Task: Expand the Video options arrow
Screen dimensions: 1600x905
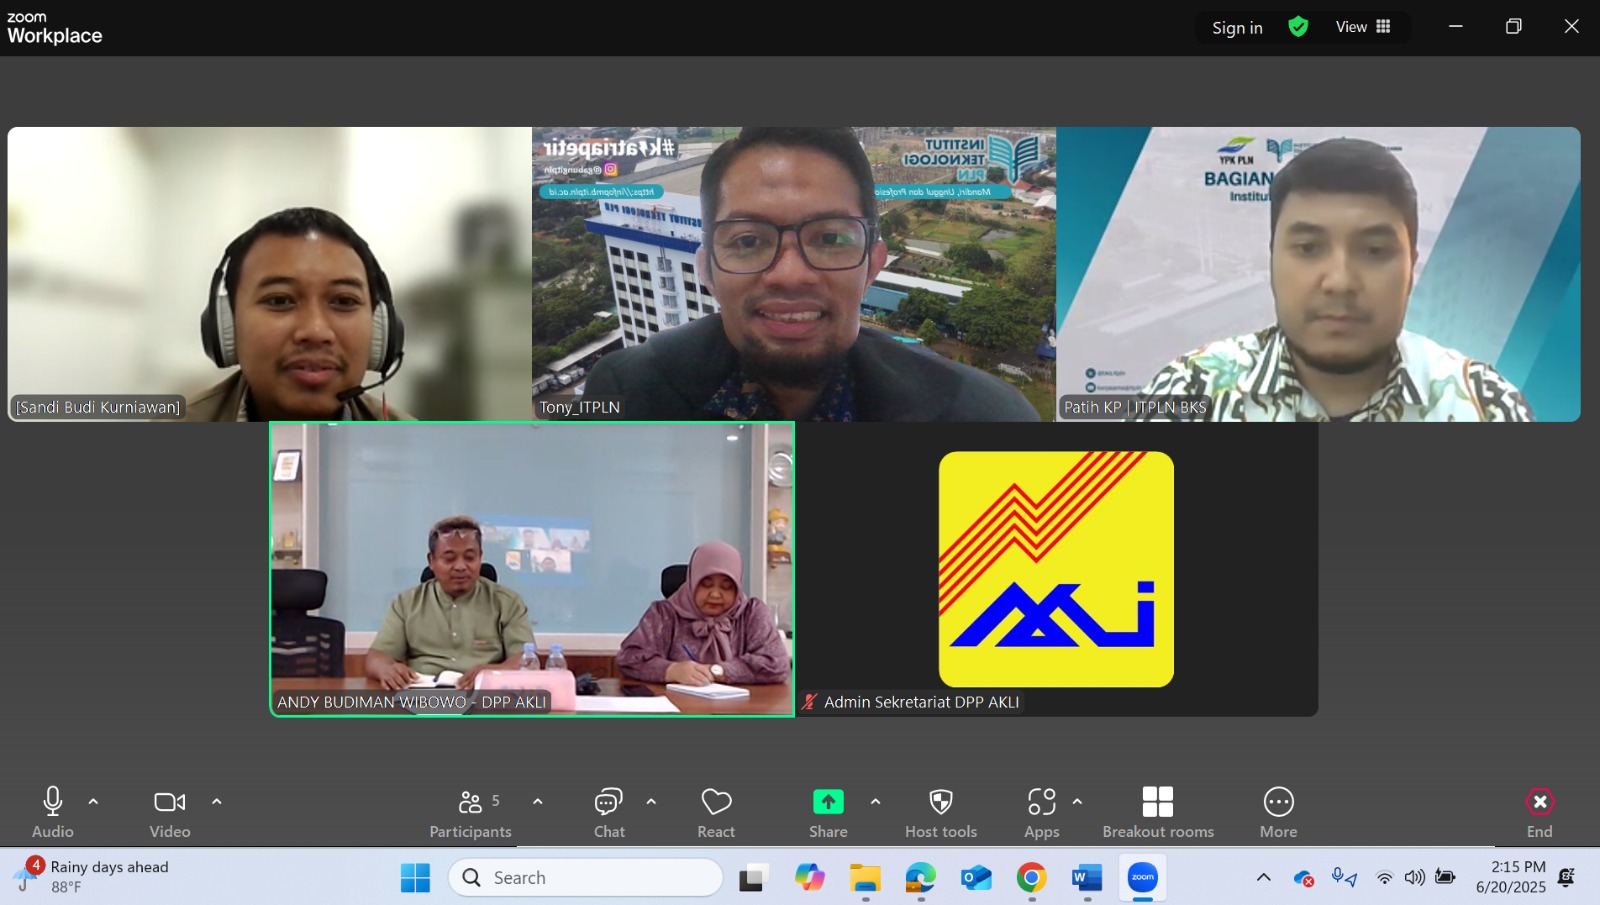Action: coord(216,801)
